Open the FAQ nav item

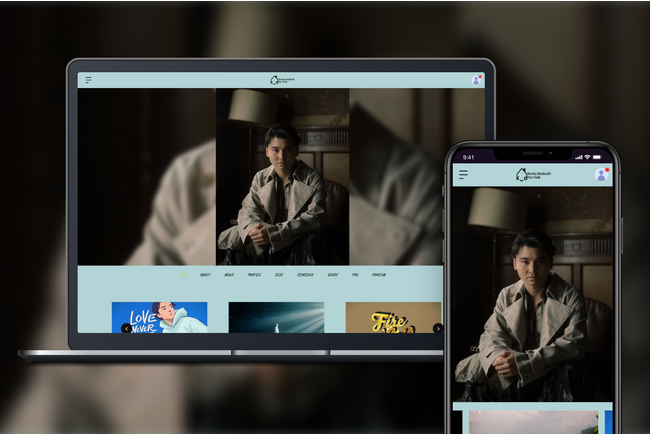355,275
